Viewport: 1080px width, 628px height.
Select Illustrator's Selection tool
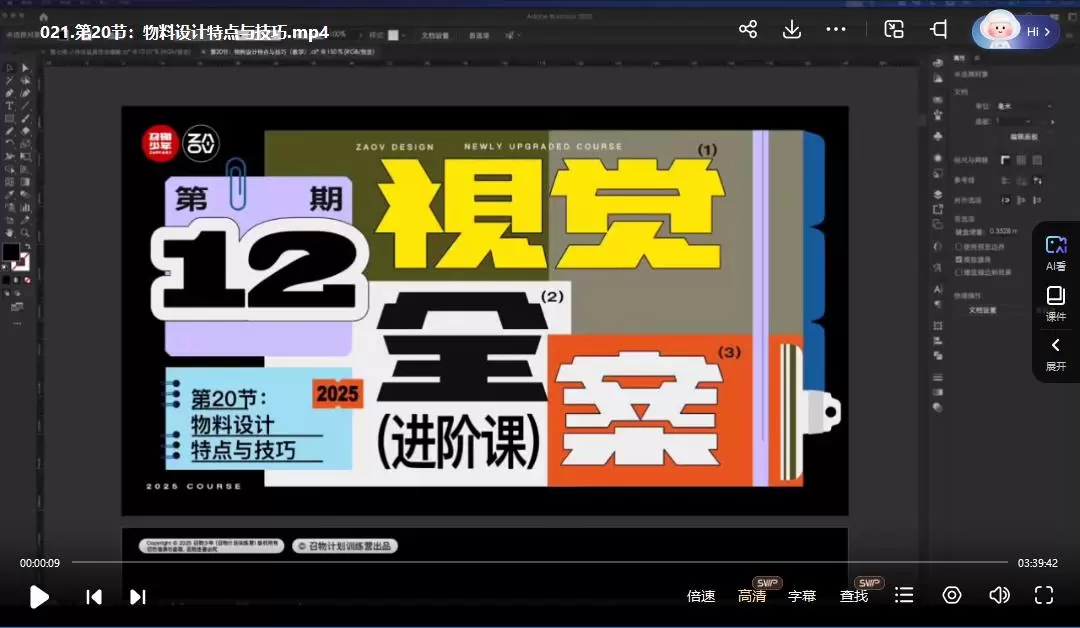point(10,68)
